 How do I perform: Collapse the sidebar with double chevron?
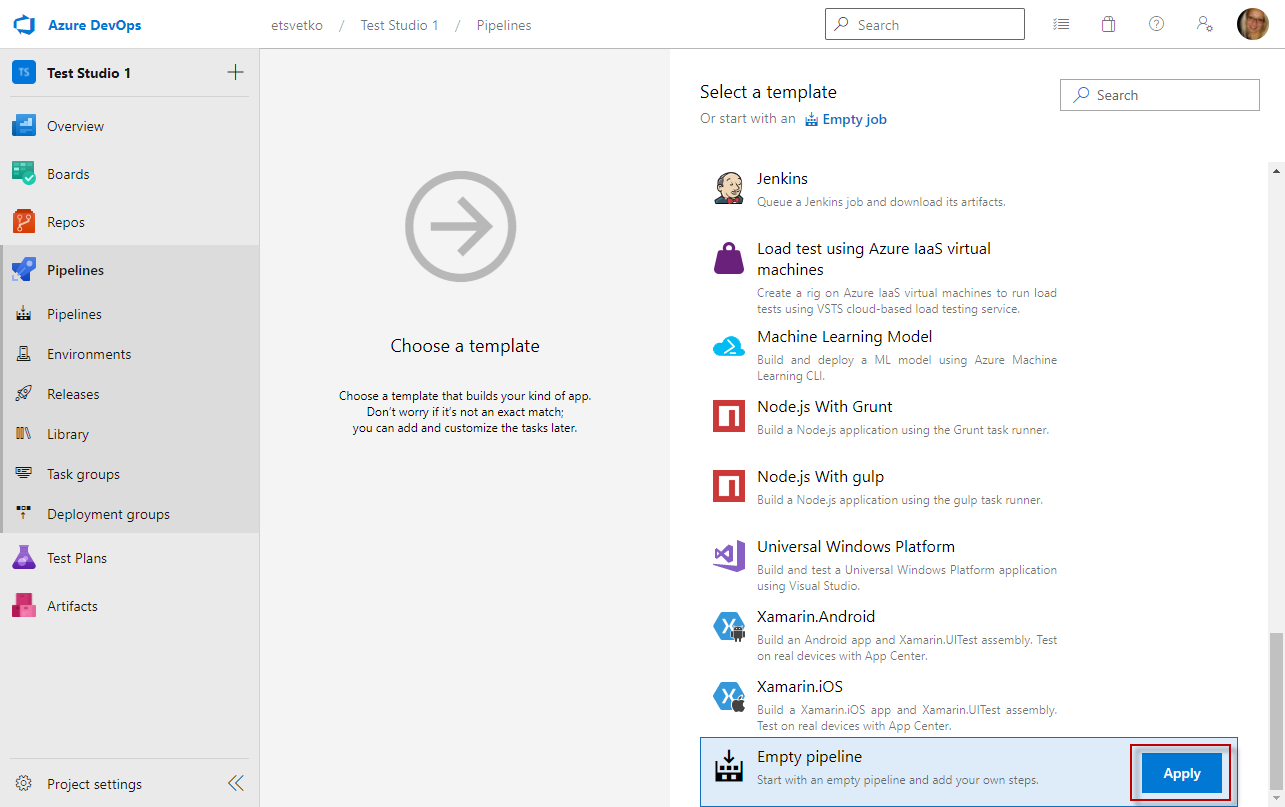[x=235, y=784]
